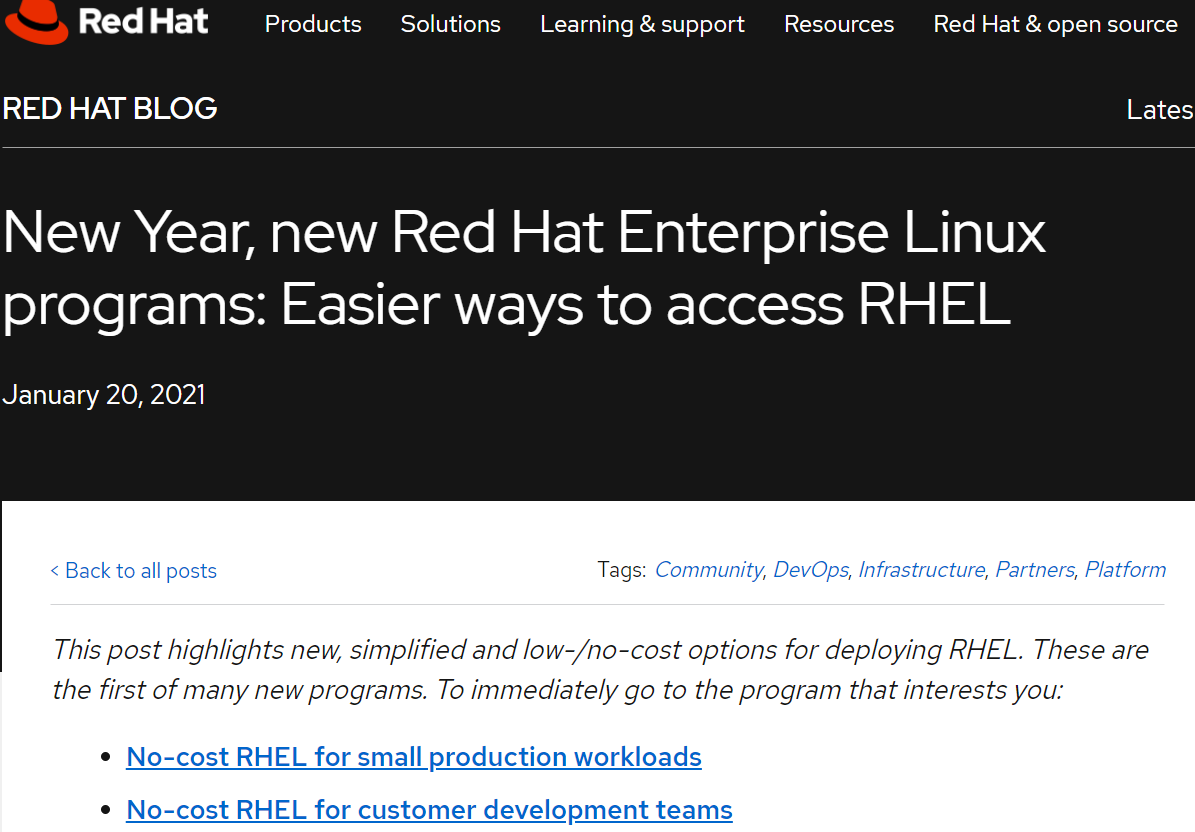Open the Resources menu

tap(839, 24)
